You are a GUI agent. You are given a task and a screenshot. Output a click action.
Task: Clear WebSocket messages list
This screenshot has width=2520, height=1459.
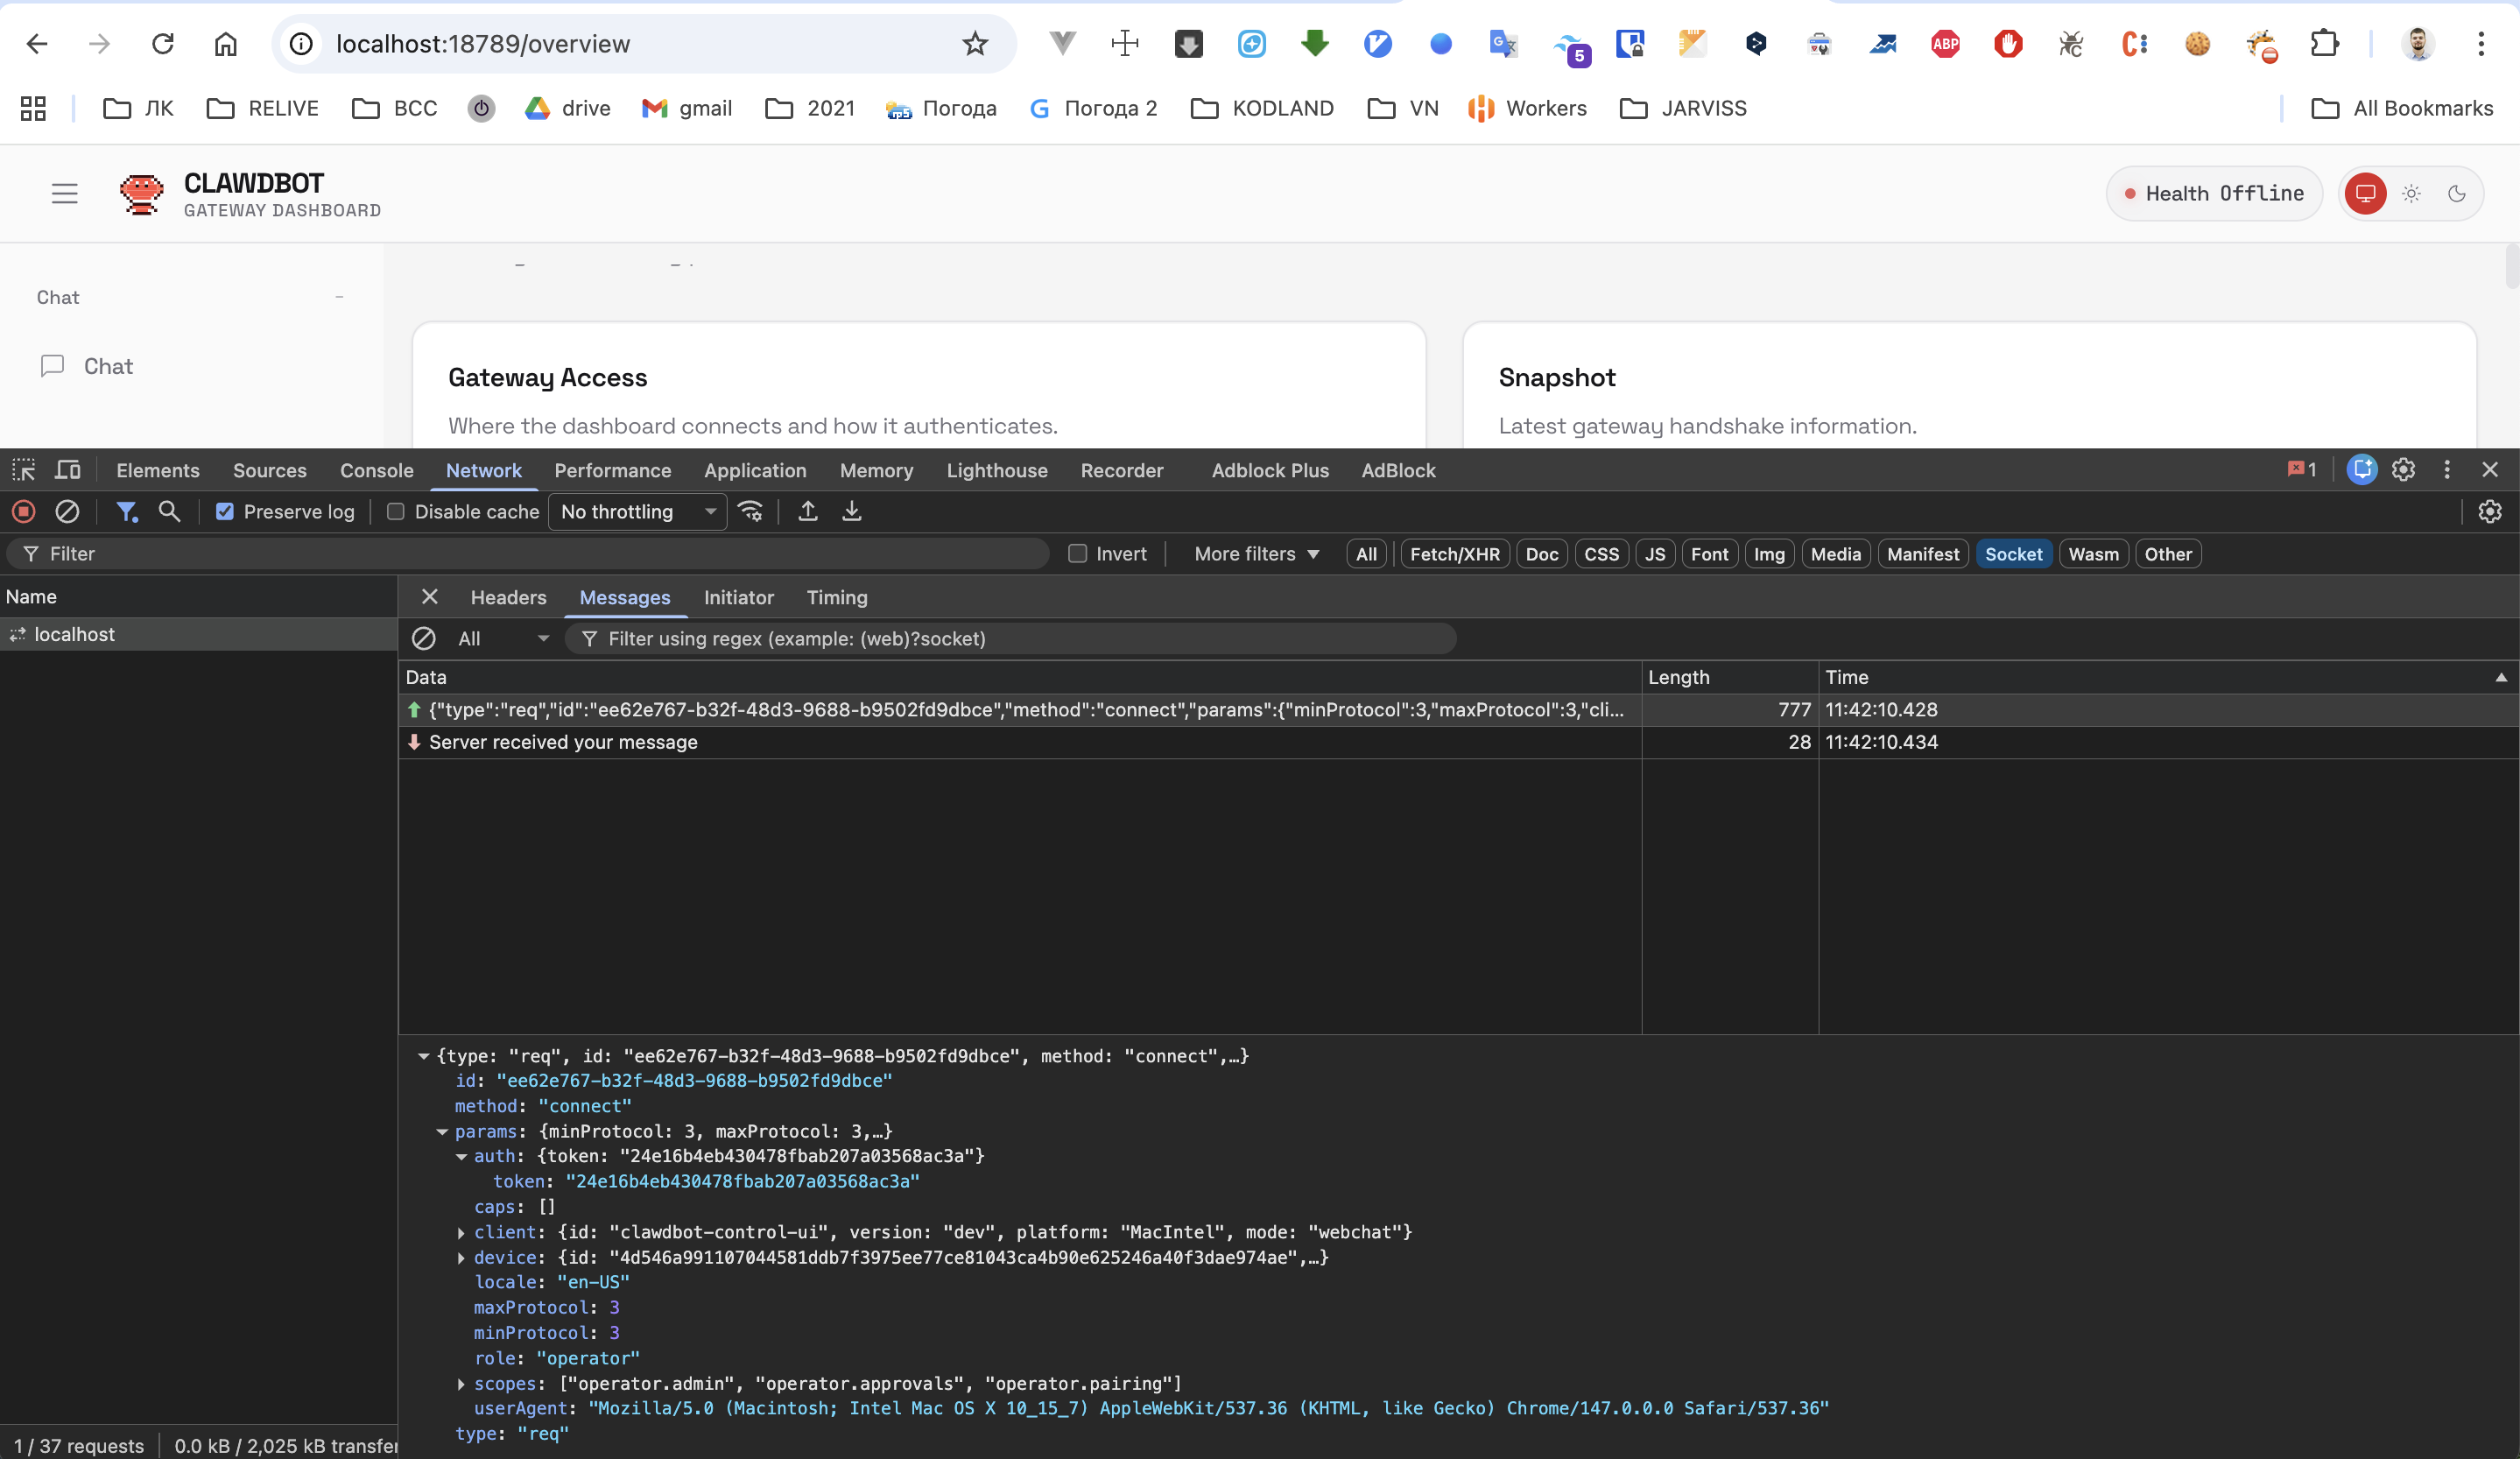pyautogui.click(x=424, y=639)
